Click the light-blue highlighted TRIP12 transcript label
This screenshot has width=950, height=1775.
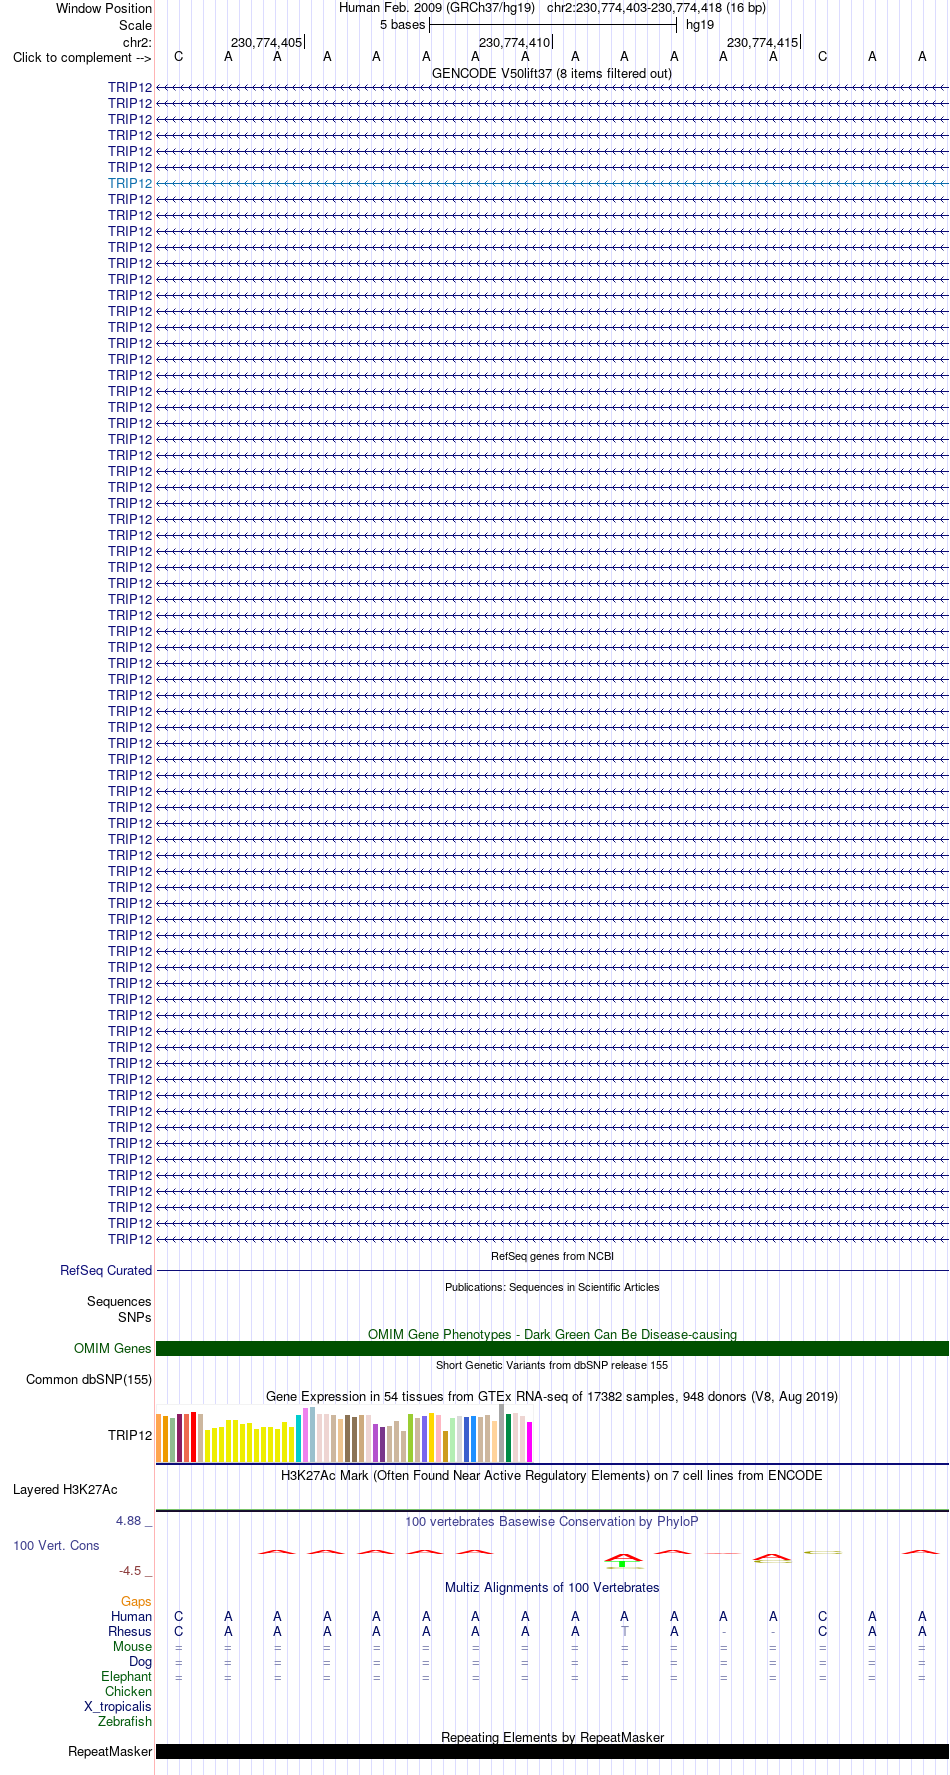coord(130,183)
